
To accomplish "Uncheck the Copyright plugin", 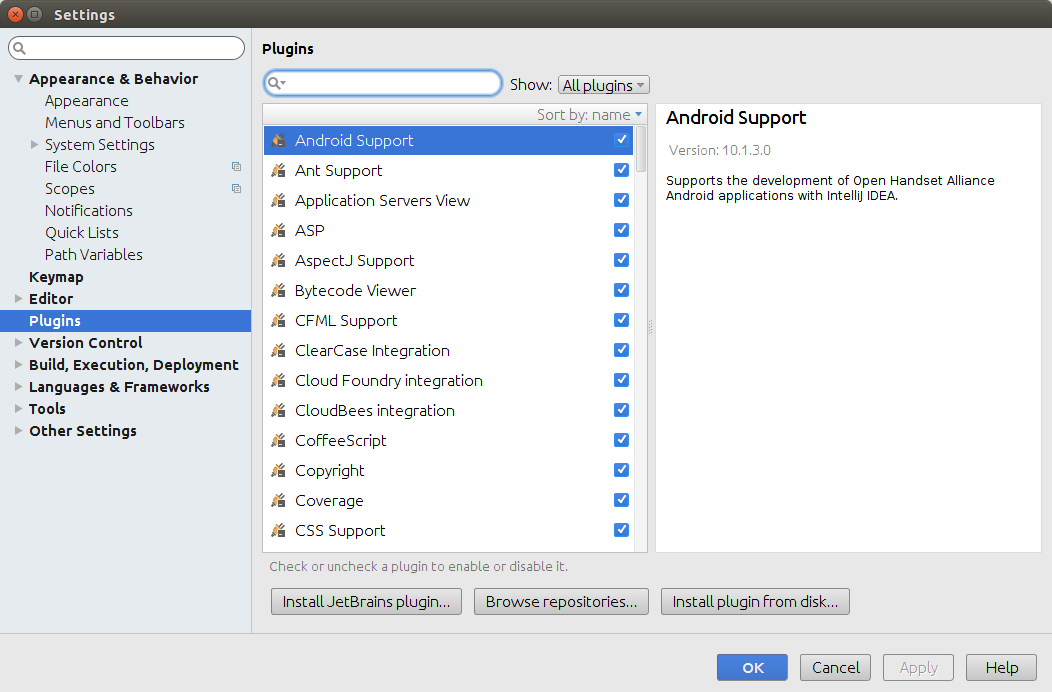I will [621, 469].
